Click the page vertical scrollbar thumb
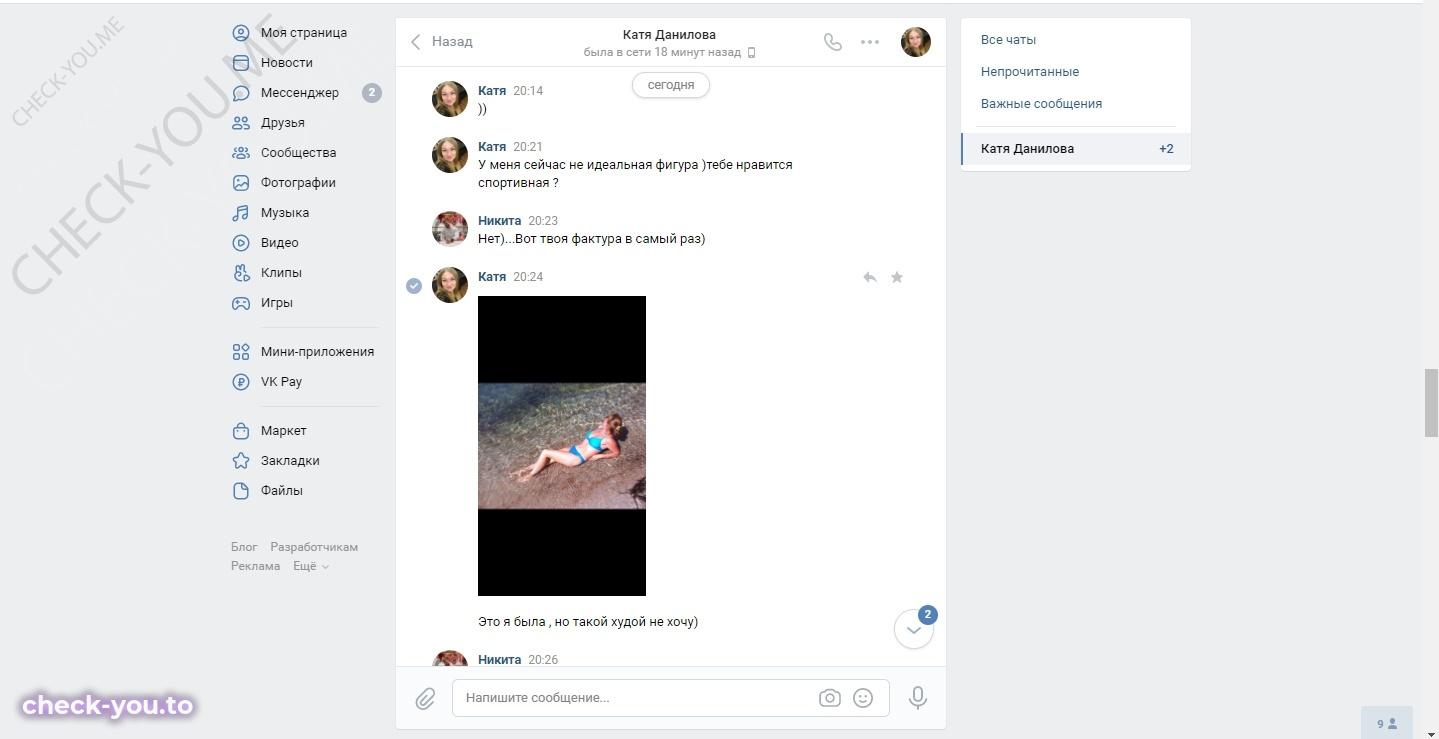The image size is (1439, 739). tap(1431, 402)
